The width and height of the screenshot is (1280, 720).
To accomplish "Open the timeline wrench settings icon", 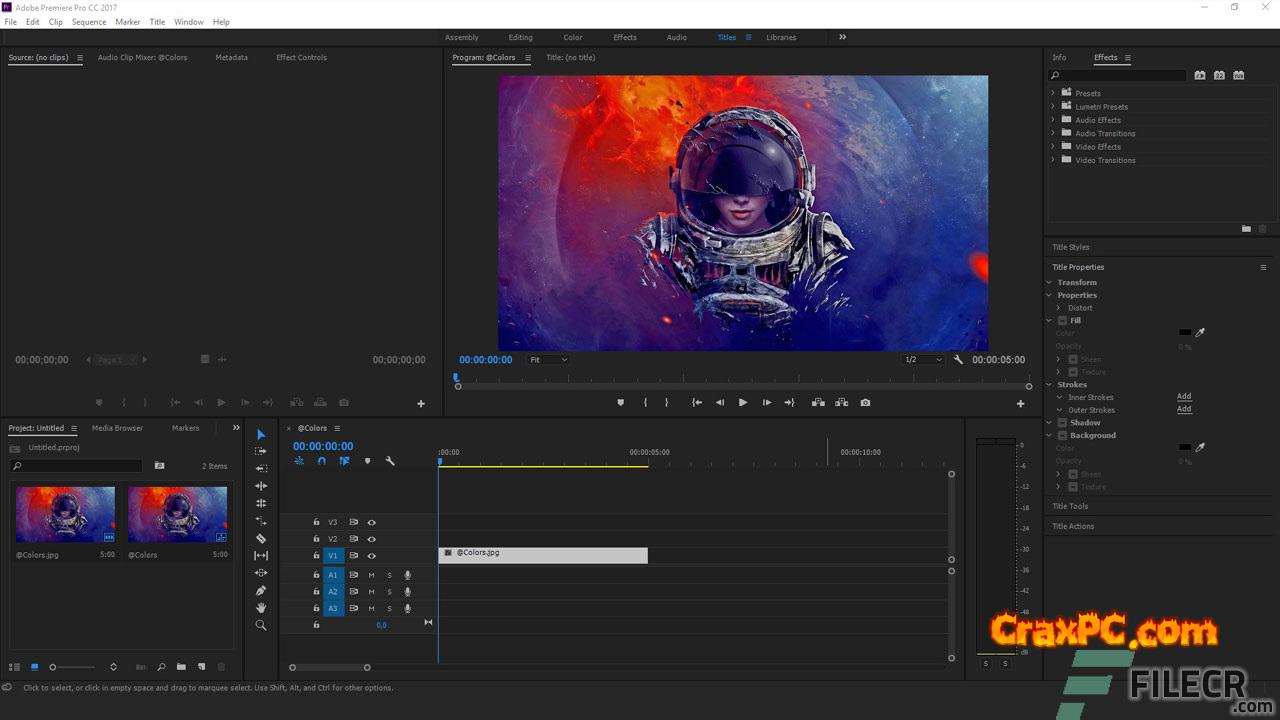I will pyautogui.click(x=390, y=461).
